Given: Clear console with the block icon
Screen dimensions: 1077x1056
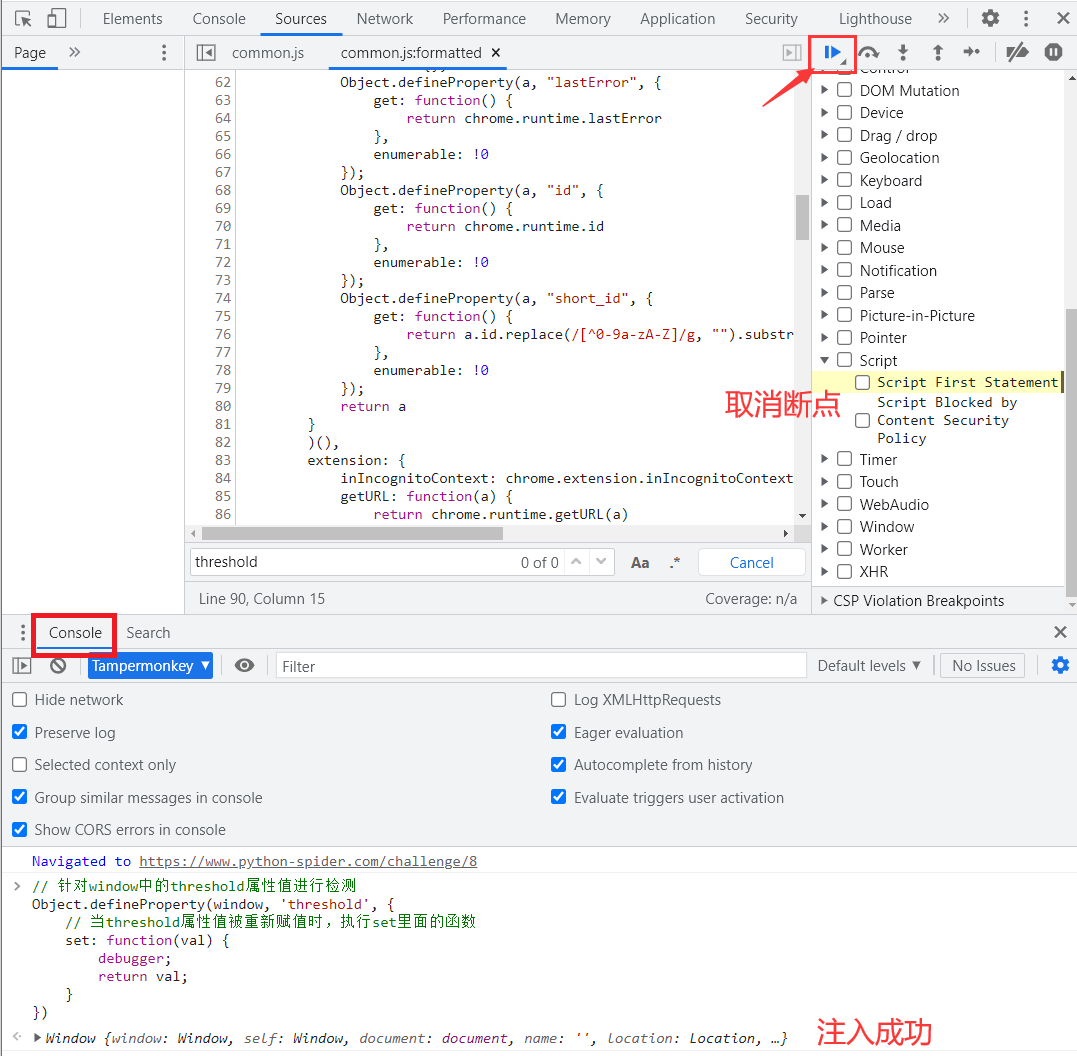Looking at the screenshot, I should pyautogui.click(x=58, y=666).
